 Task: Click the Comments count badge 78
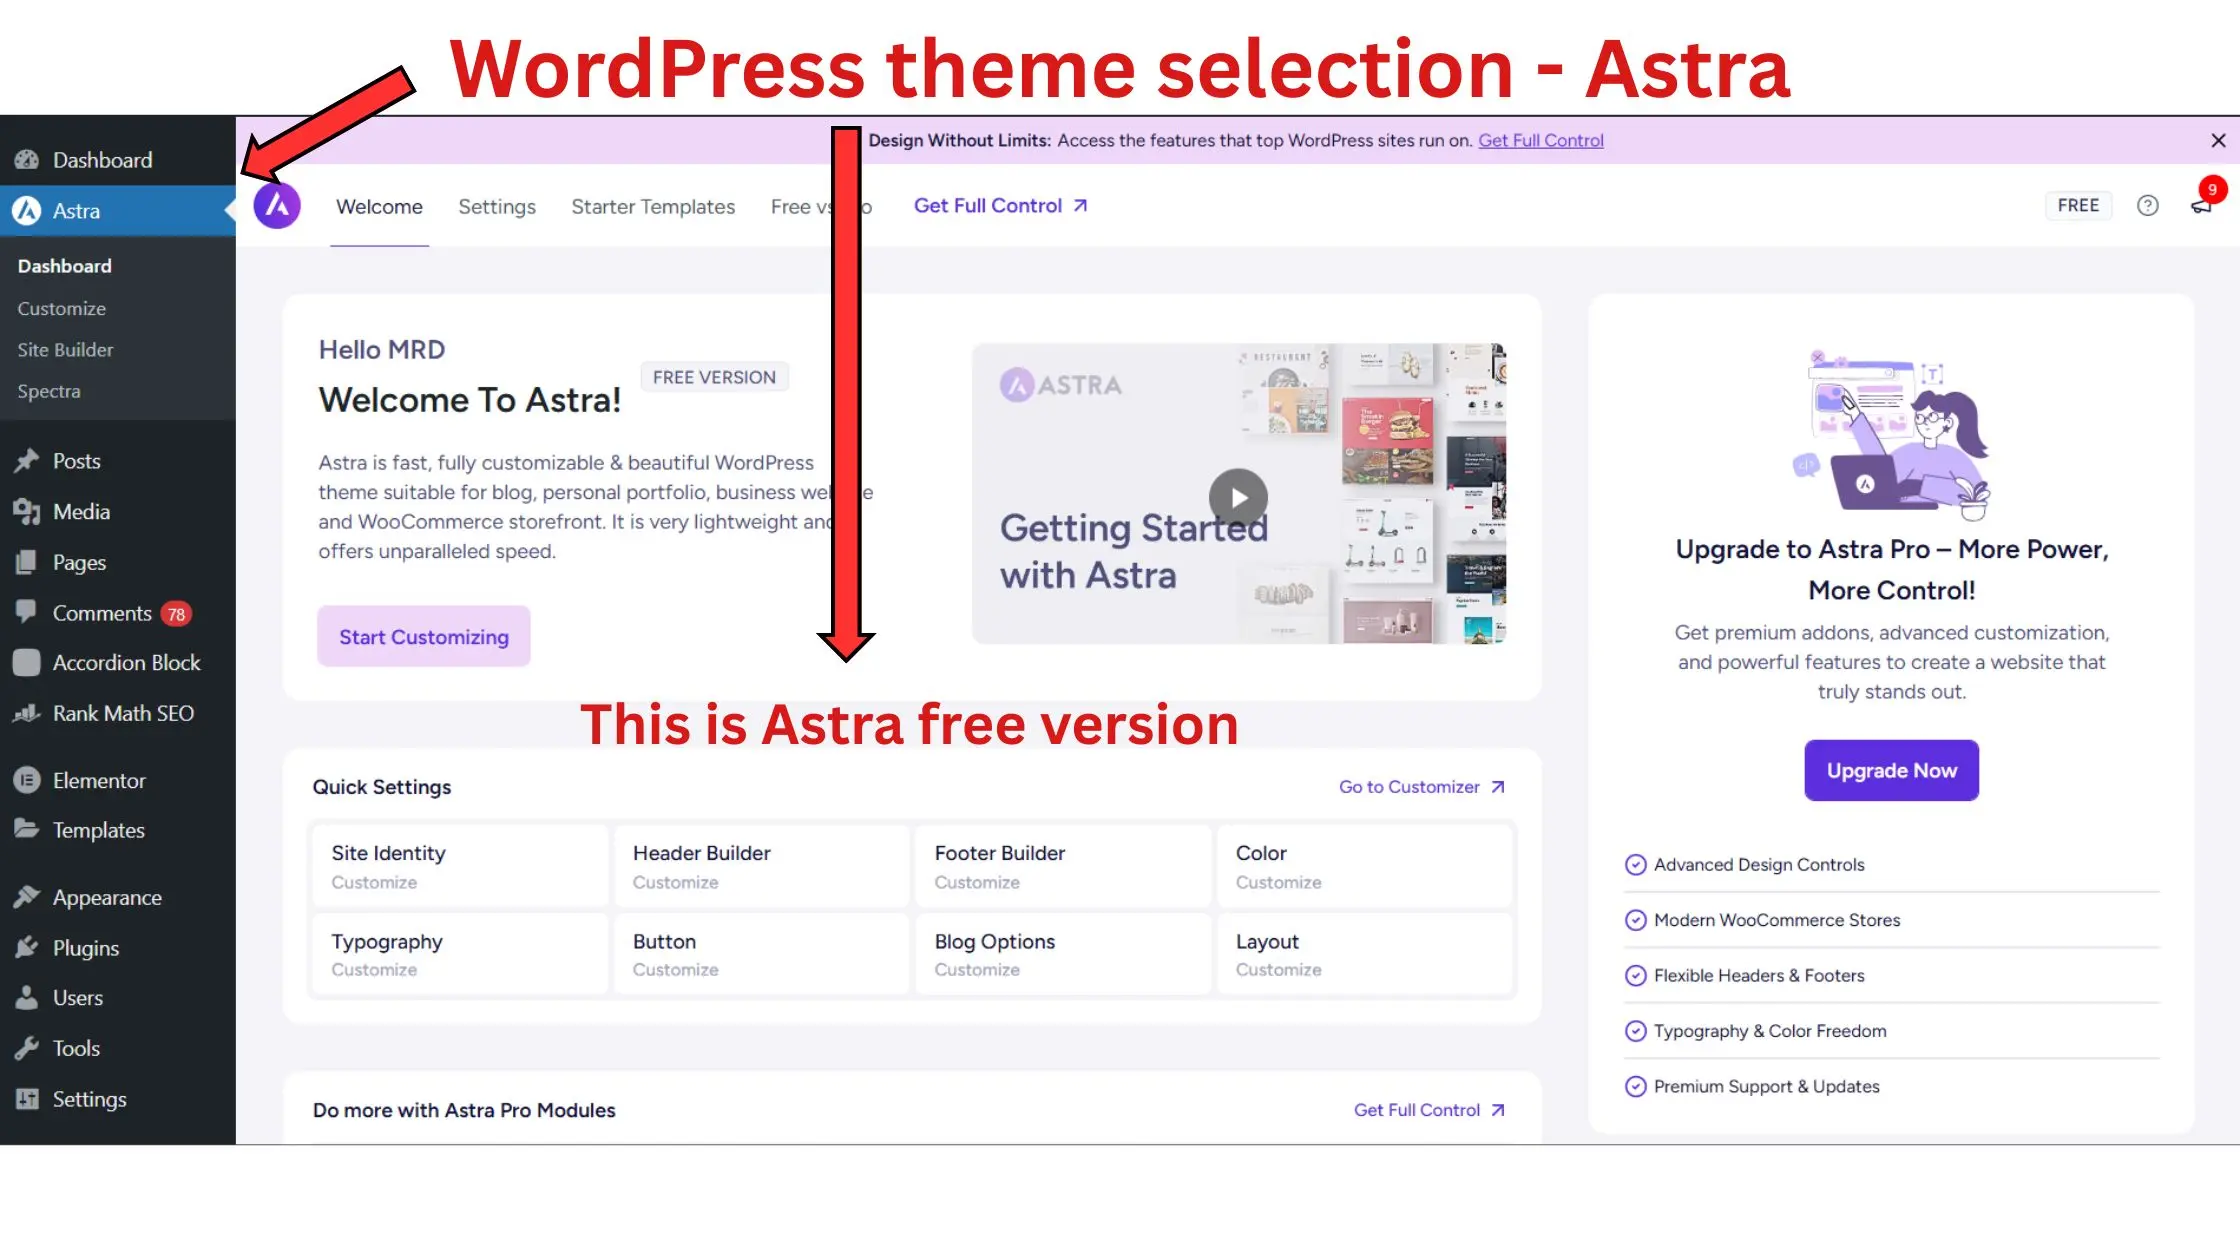(176, 614)
